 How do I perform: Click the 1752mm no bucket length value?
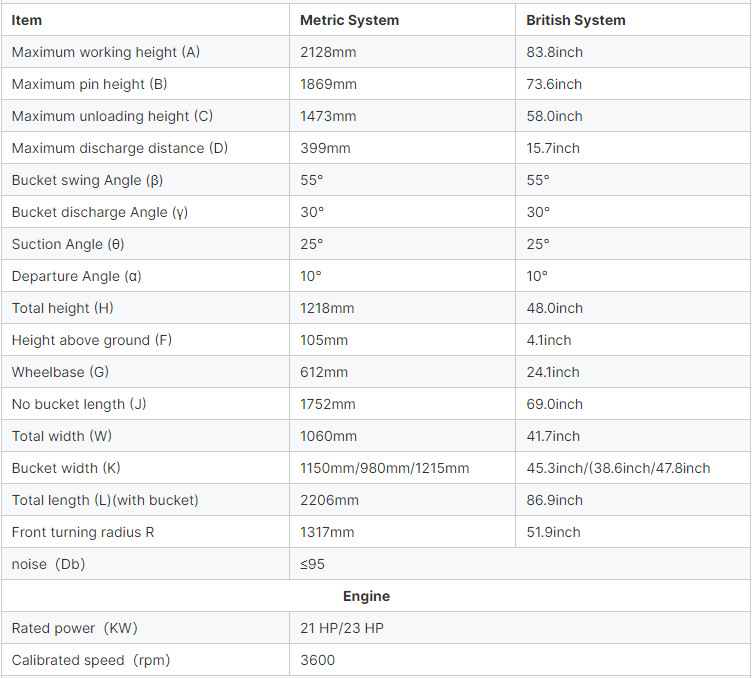pyautogui.click(x=328, y=404)
